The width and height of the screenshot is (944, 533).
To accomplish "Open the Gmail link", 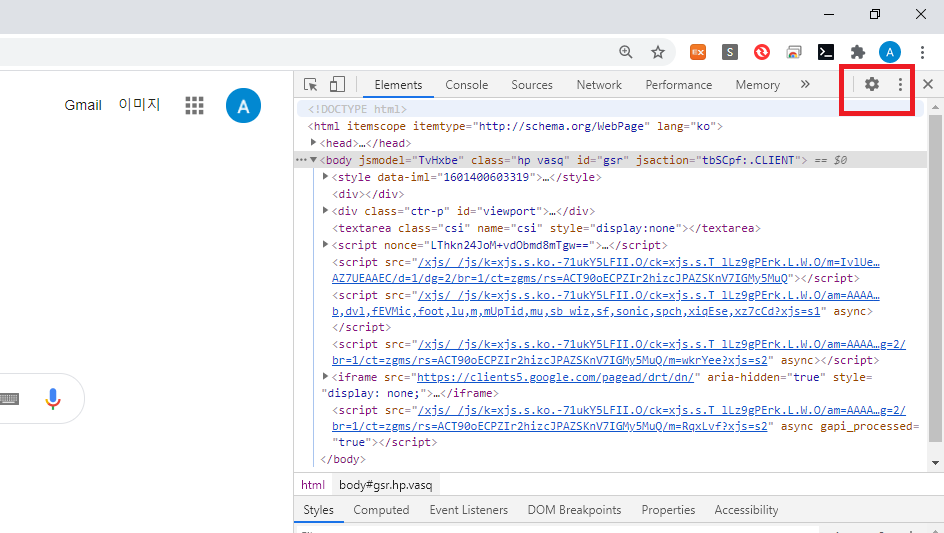I will coord(82,105).
